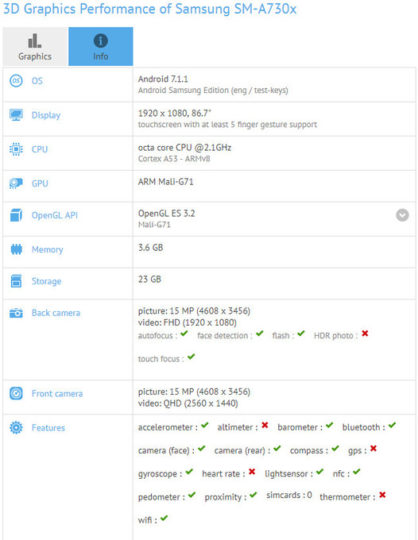The image size is (418, 540).
Task: Switch to the Graphics tab
Action: (35, 46)
